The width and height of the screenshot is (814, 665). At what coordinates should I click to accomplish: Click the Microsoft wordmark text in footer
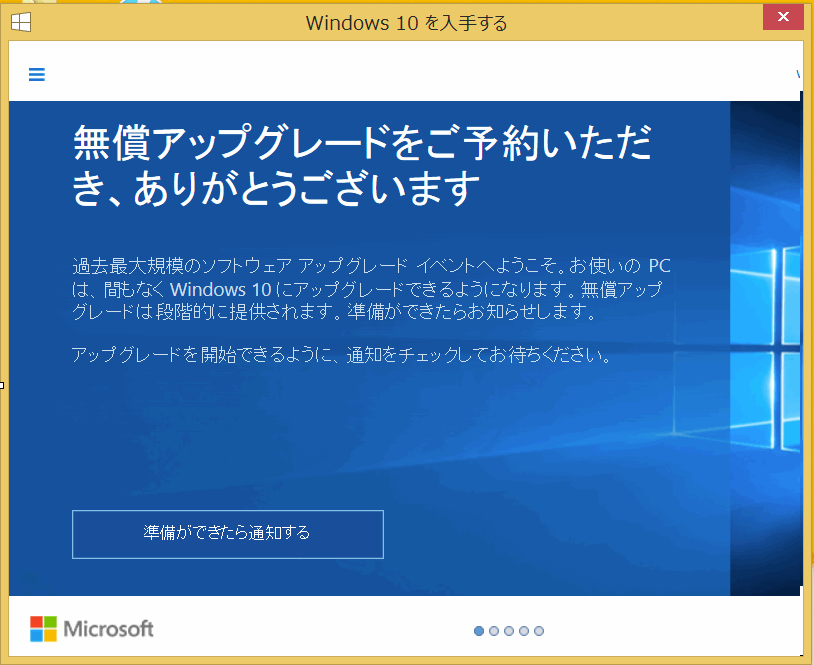[109, 629]
